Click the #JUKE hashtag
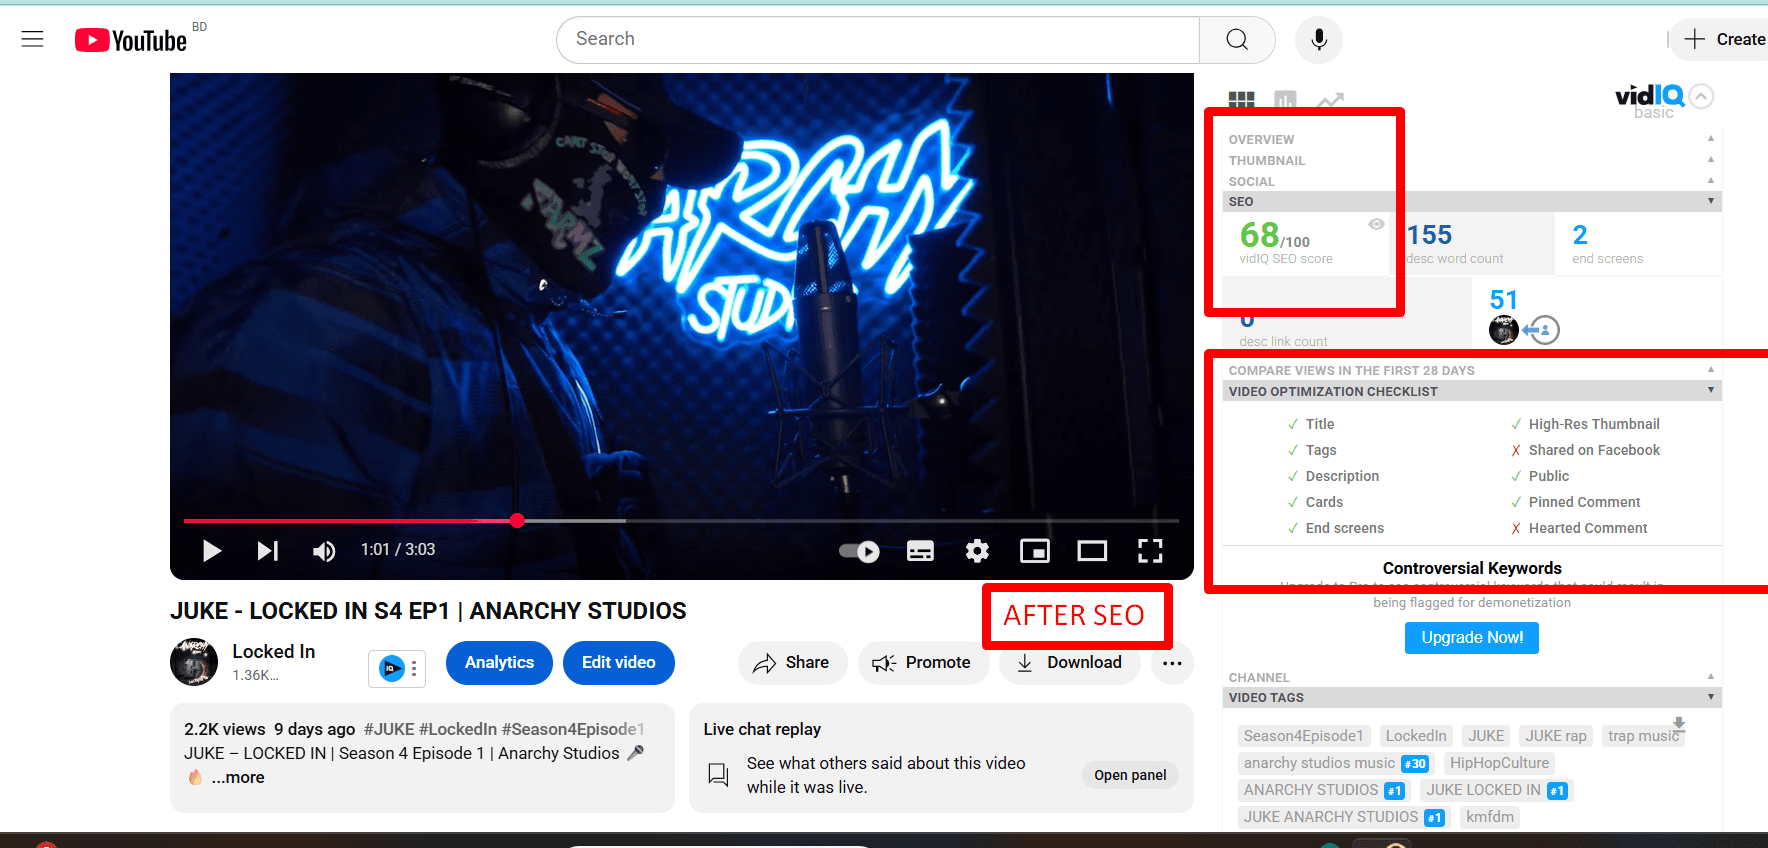1768x848 pixels. tap(389, 729)
